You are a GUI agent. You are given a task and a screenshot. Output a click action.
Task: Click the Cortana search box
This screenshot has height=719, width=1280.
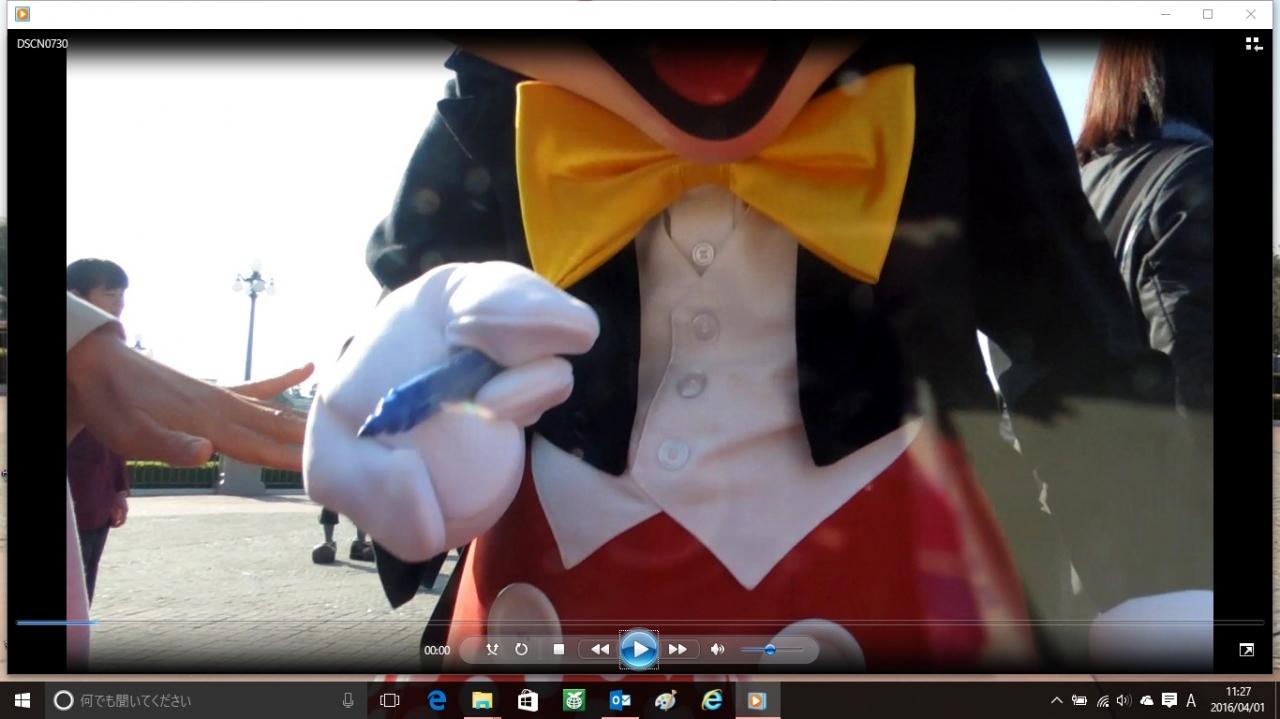tap(205, 701)
